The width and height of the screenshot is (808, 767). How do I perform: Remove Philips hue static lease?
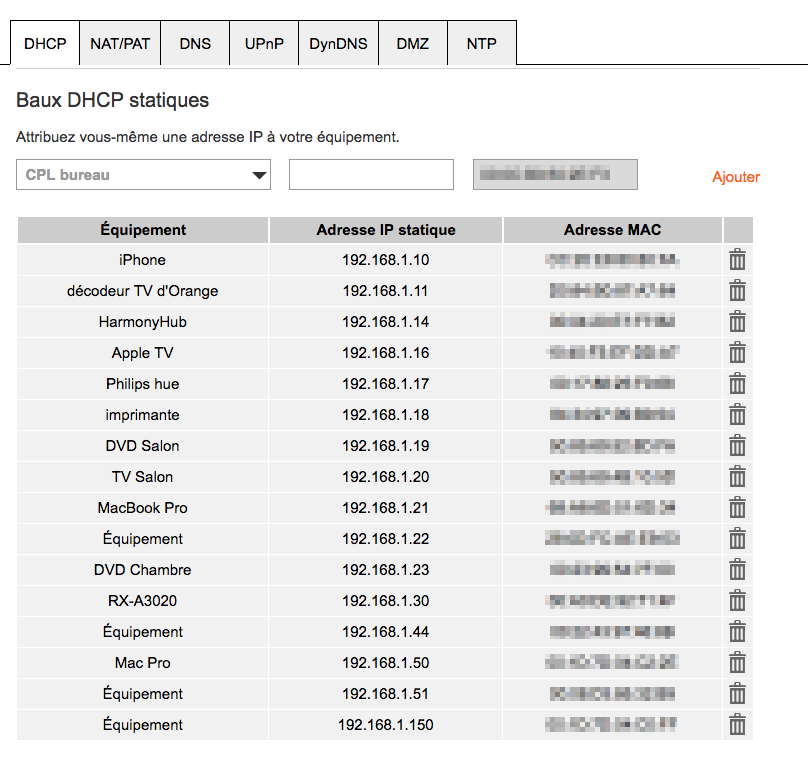(737, 384)
